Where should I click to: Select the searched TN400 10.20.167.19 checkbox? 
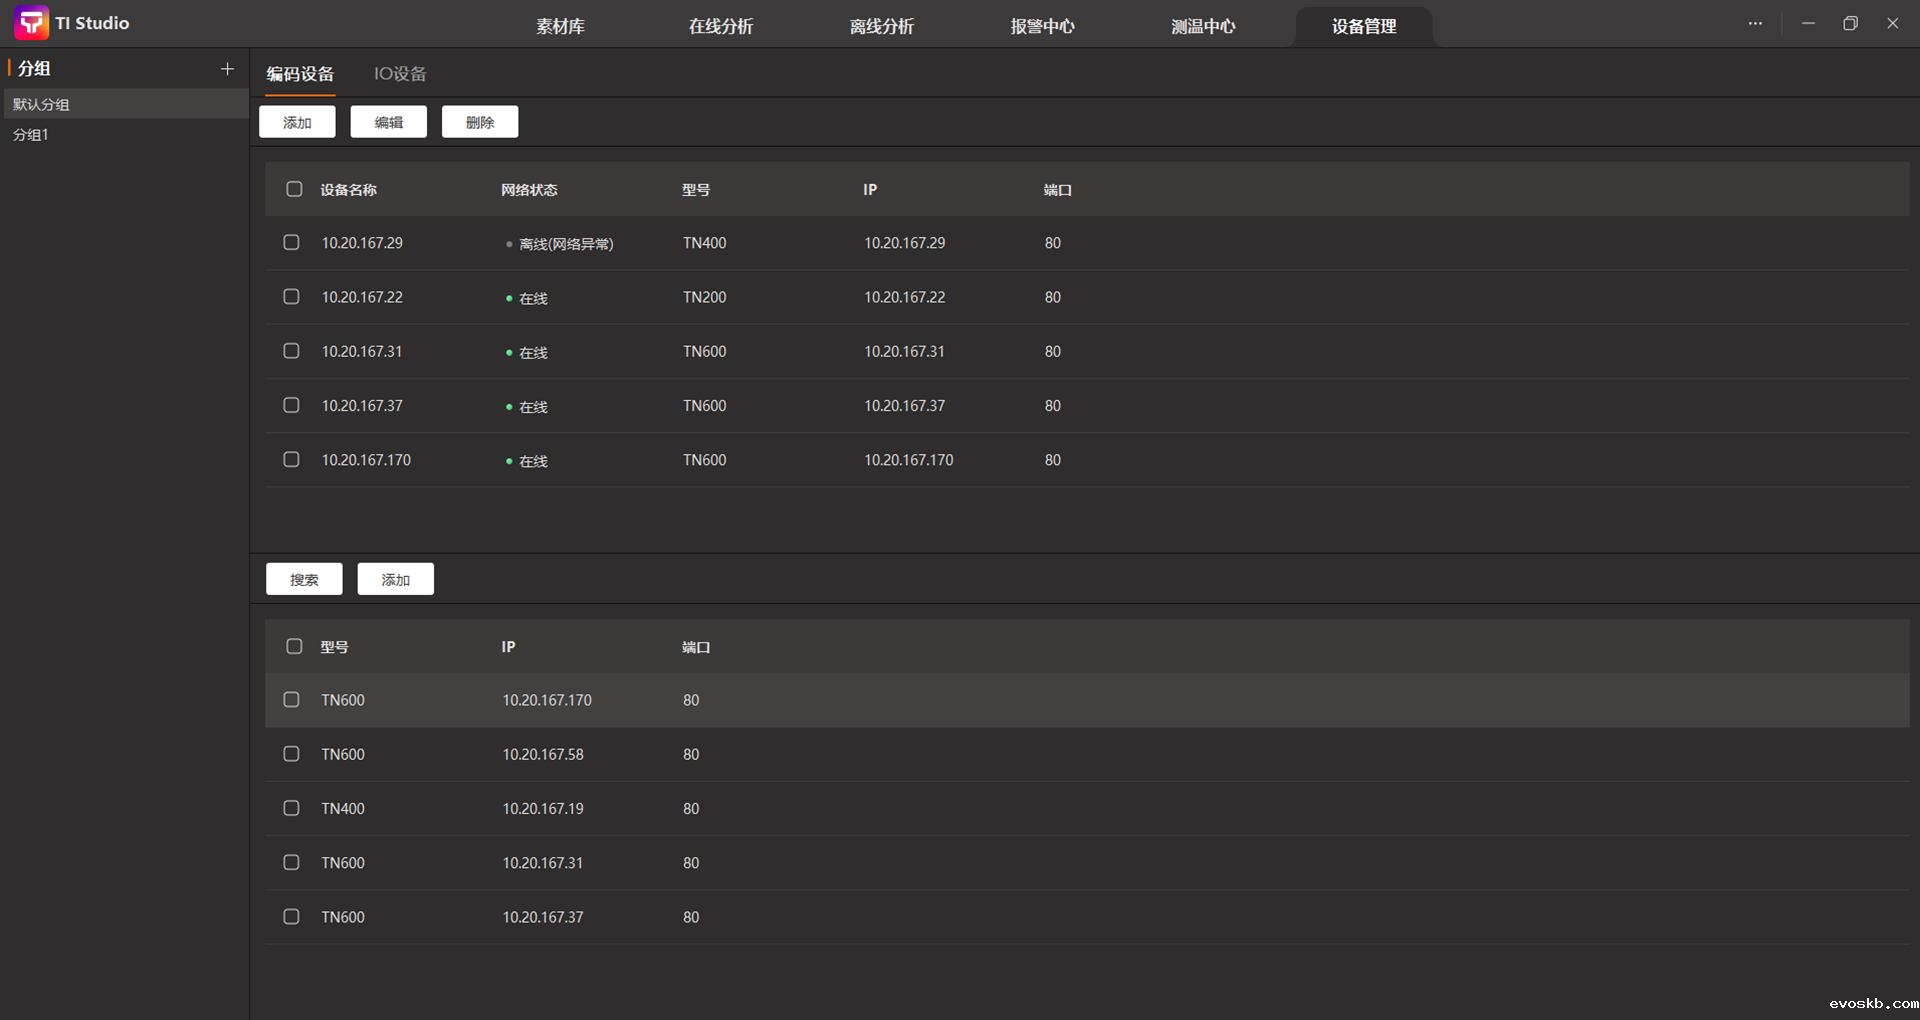click(x=291, y=808)
